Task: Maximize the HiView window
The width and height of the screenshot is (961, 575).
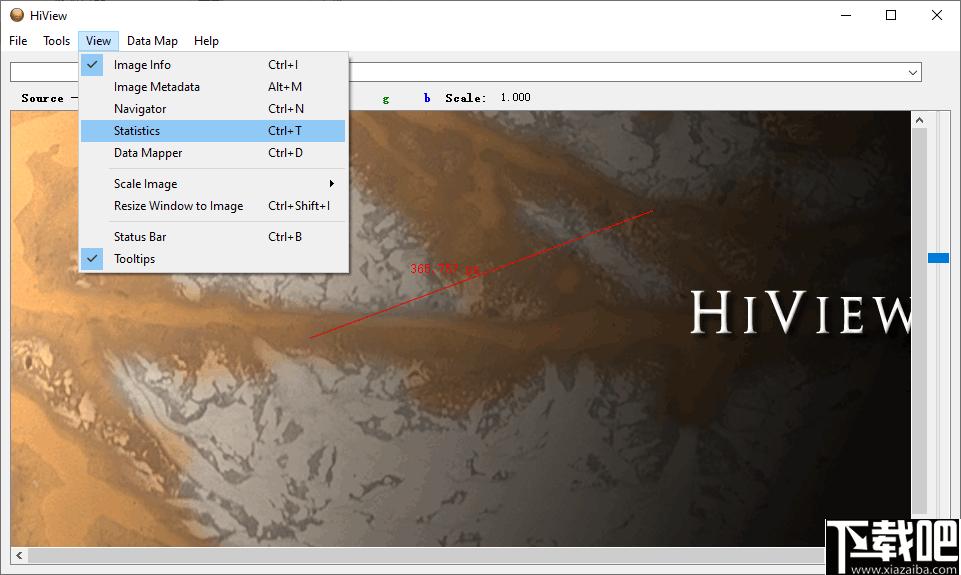Action: 891,15
